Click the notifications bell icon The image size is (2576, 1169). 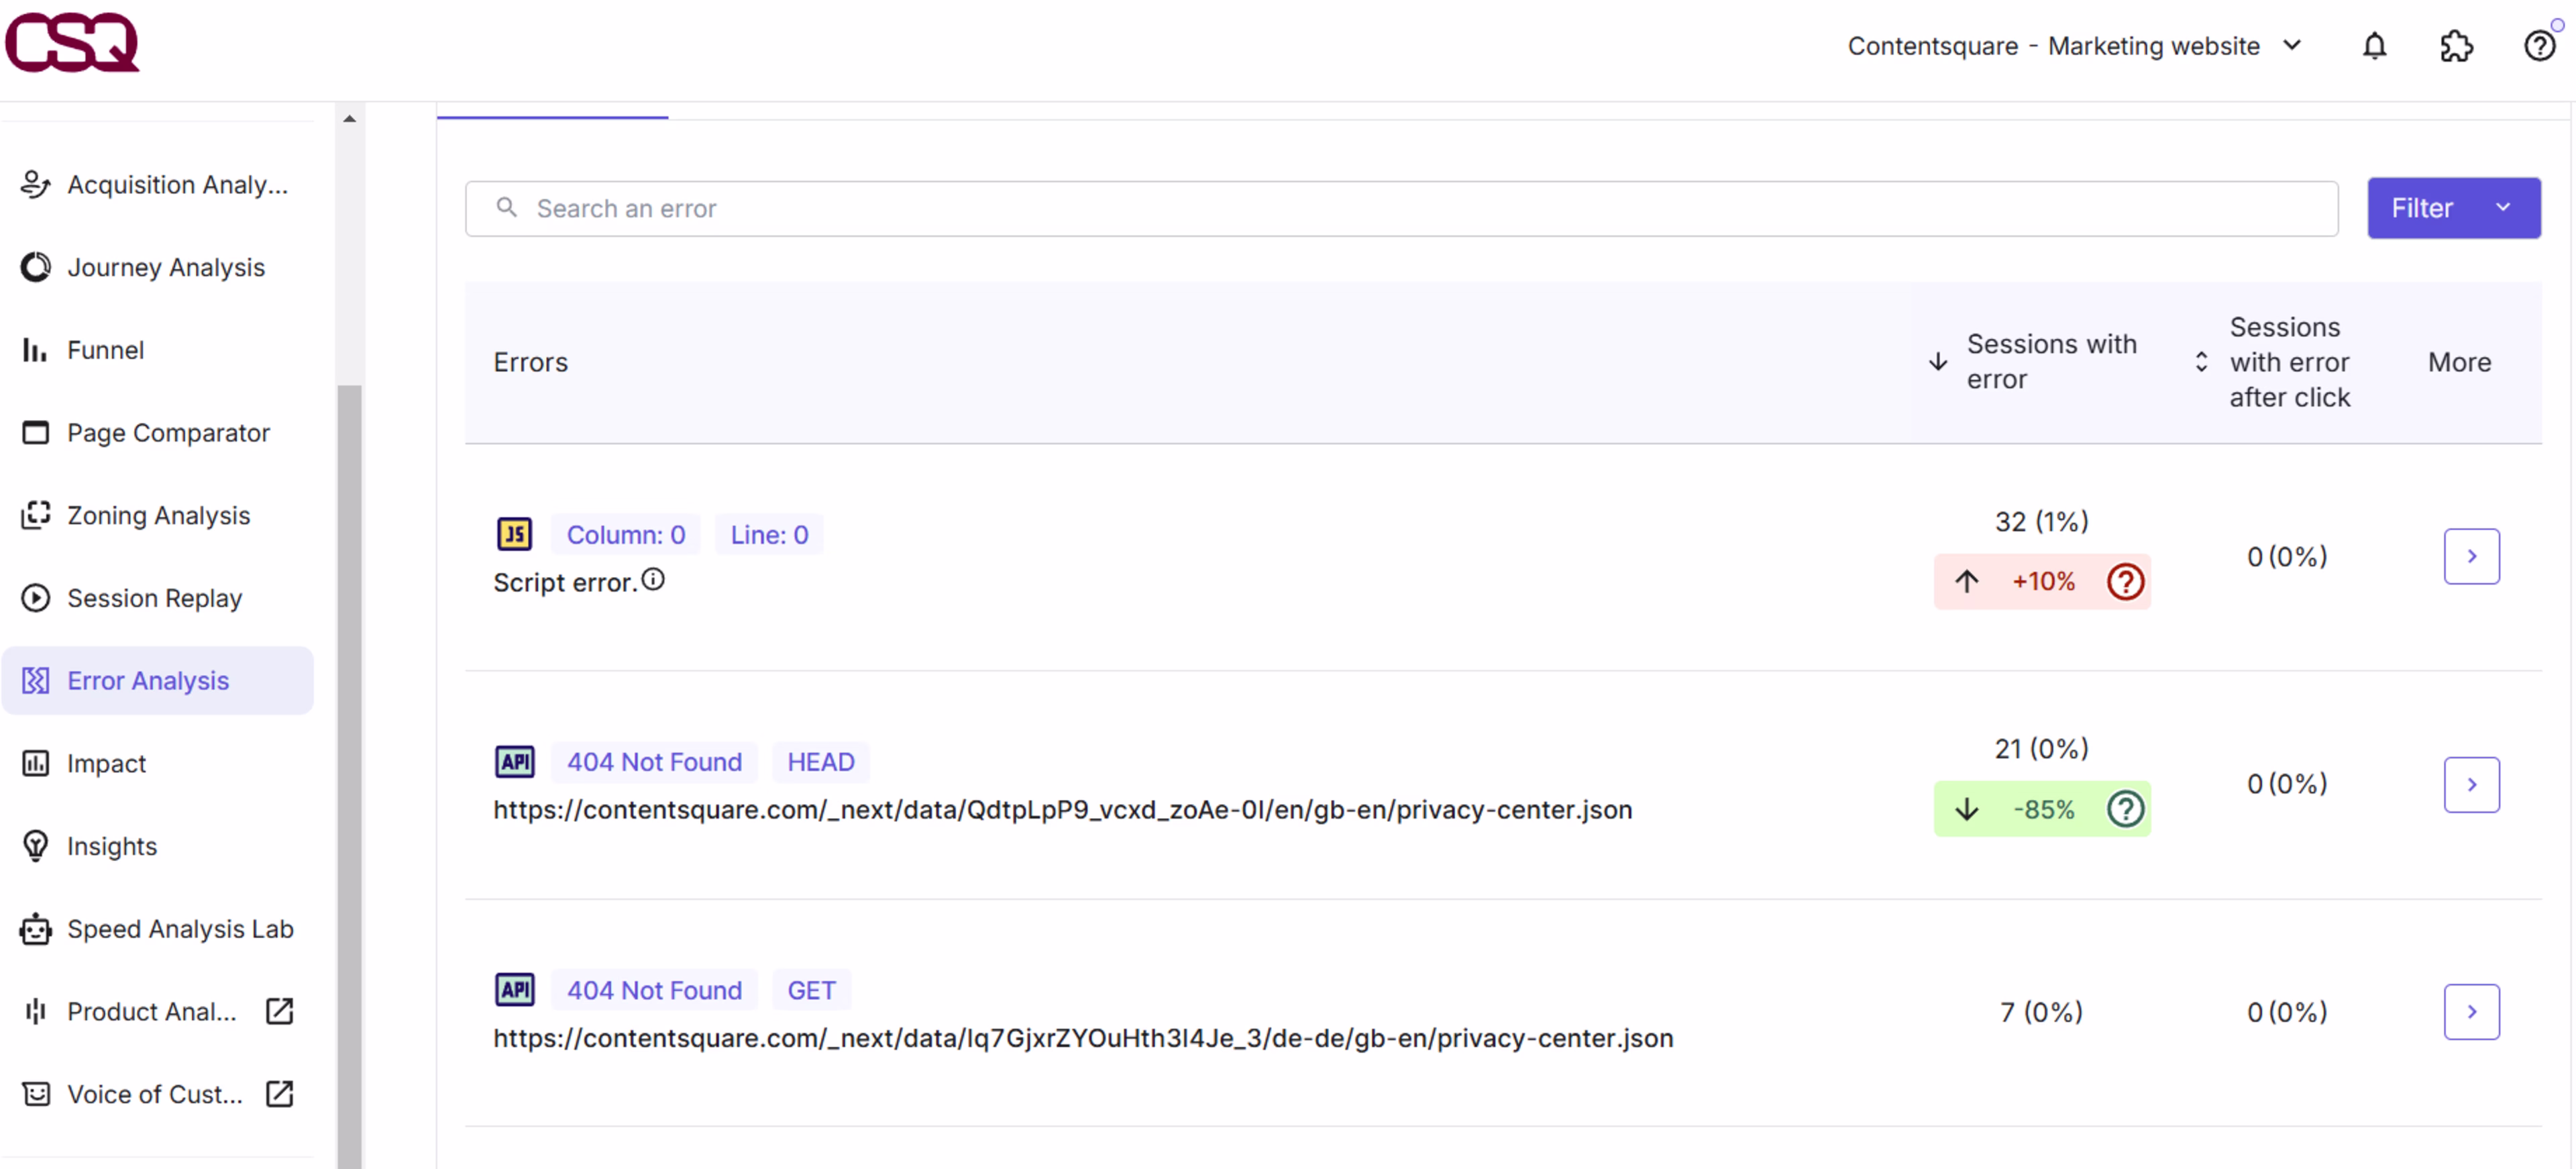tap(2374, 46)
